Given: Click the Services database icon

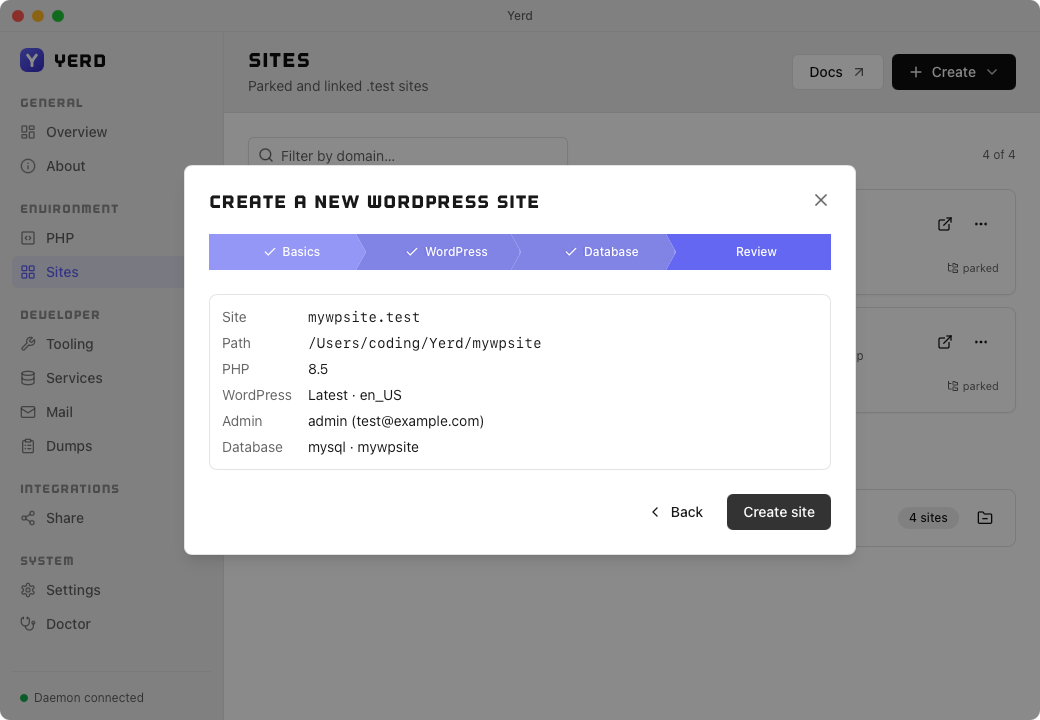Looking at the screenshot, I should tap(28, 378).
